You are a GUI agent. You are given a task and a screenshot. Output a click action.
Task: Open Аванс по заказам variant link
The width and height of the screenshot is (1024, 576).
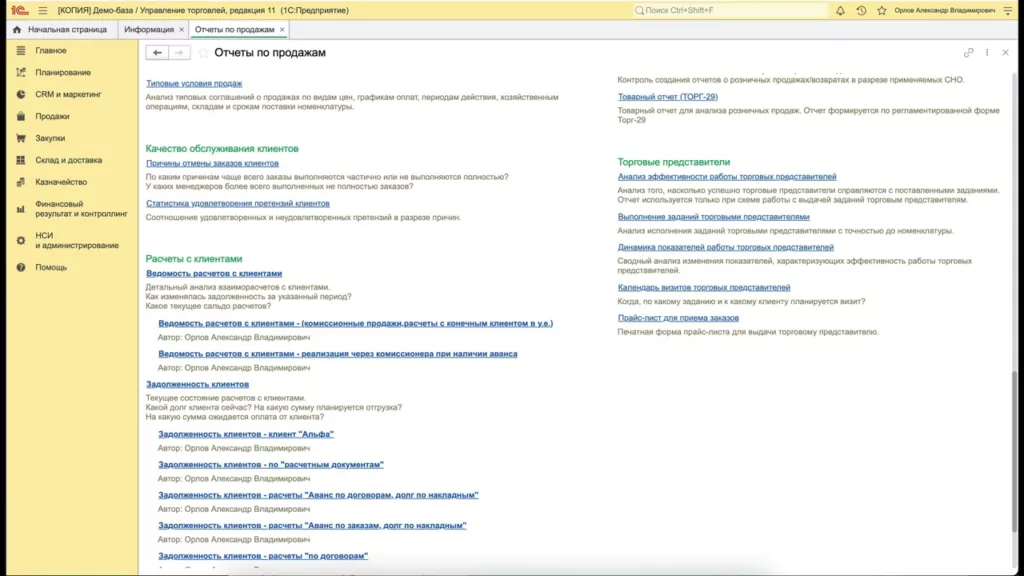[312, 526]
